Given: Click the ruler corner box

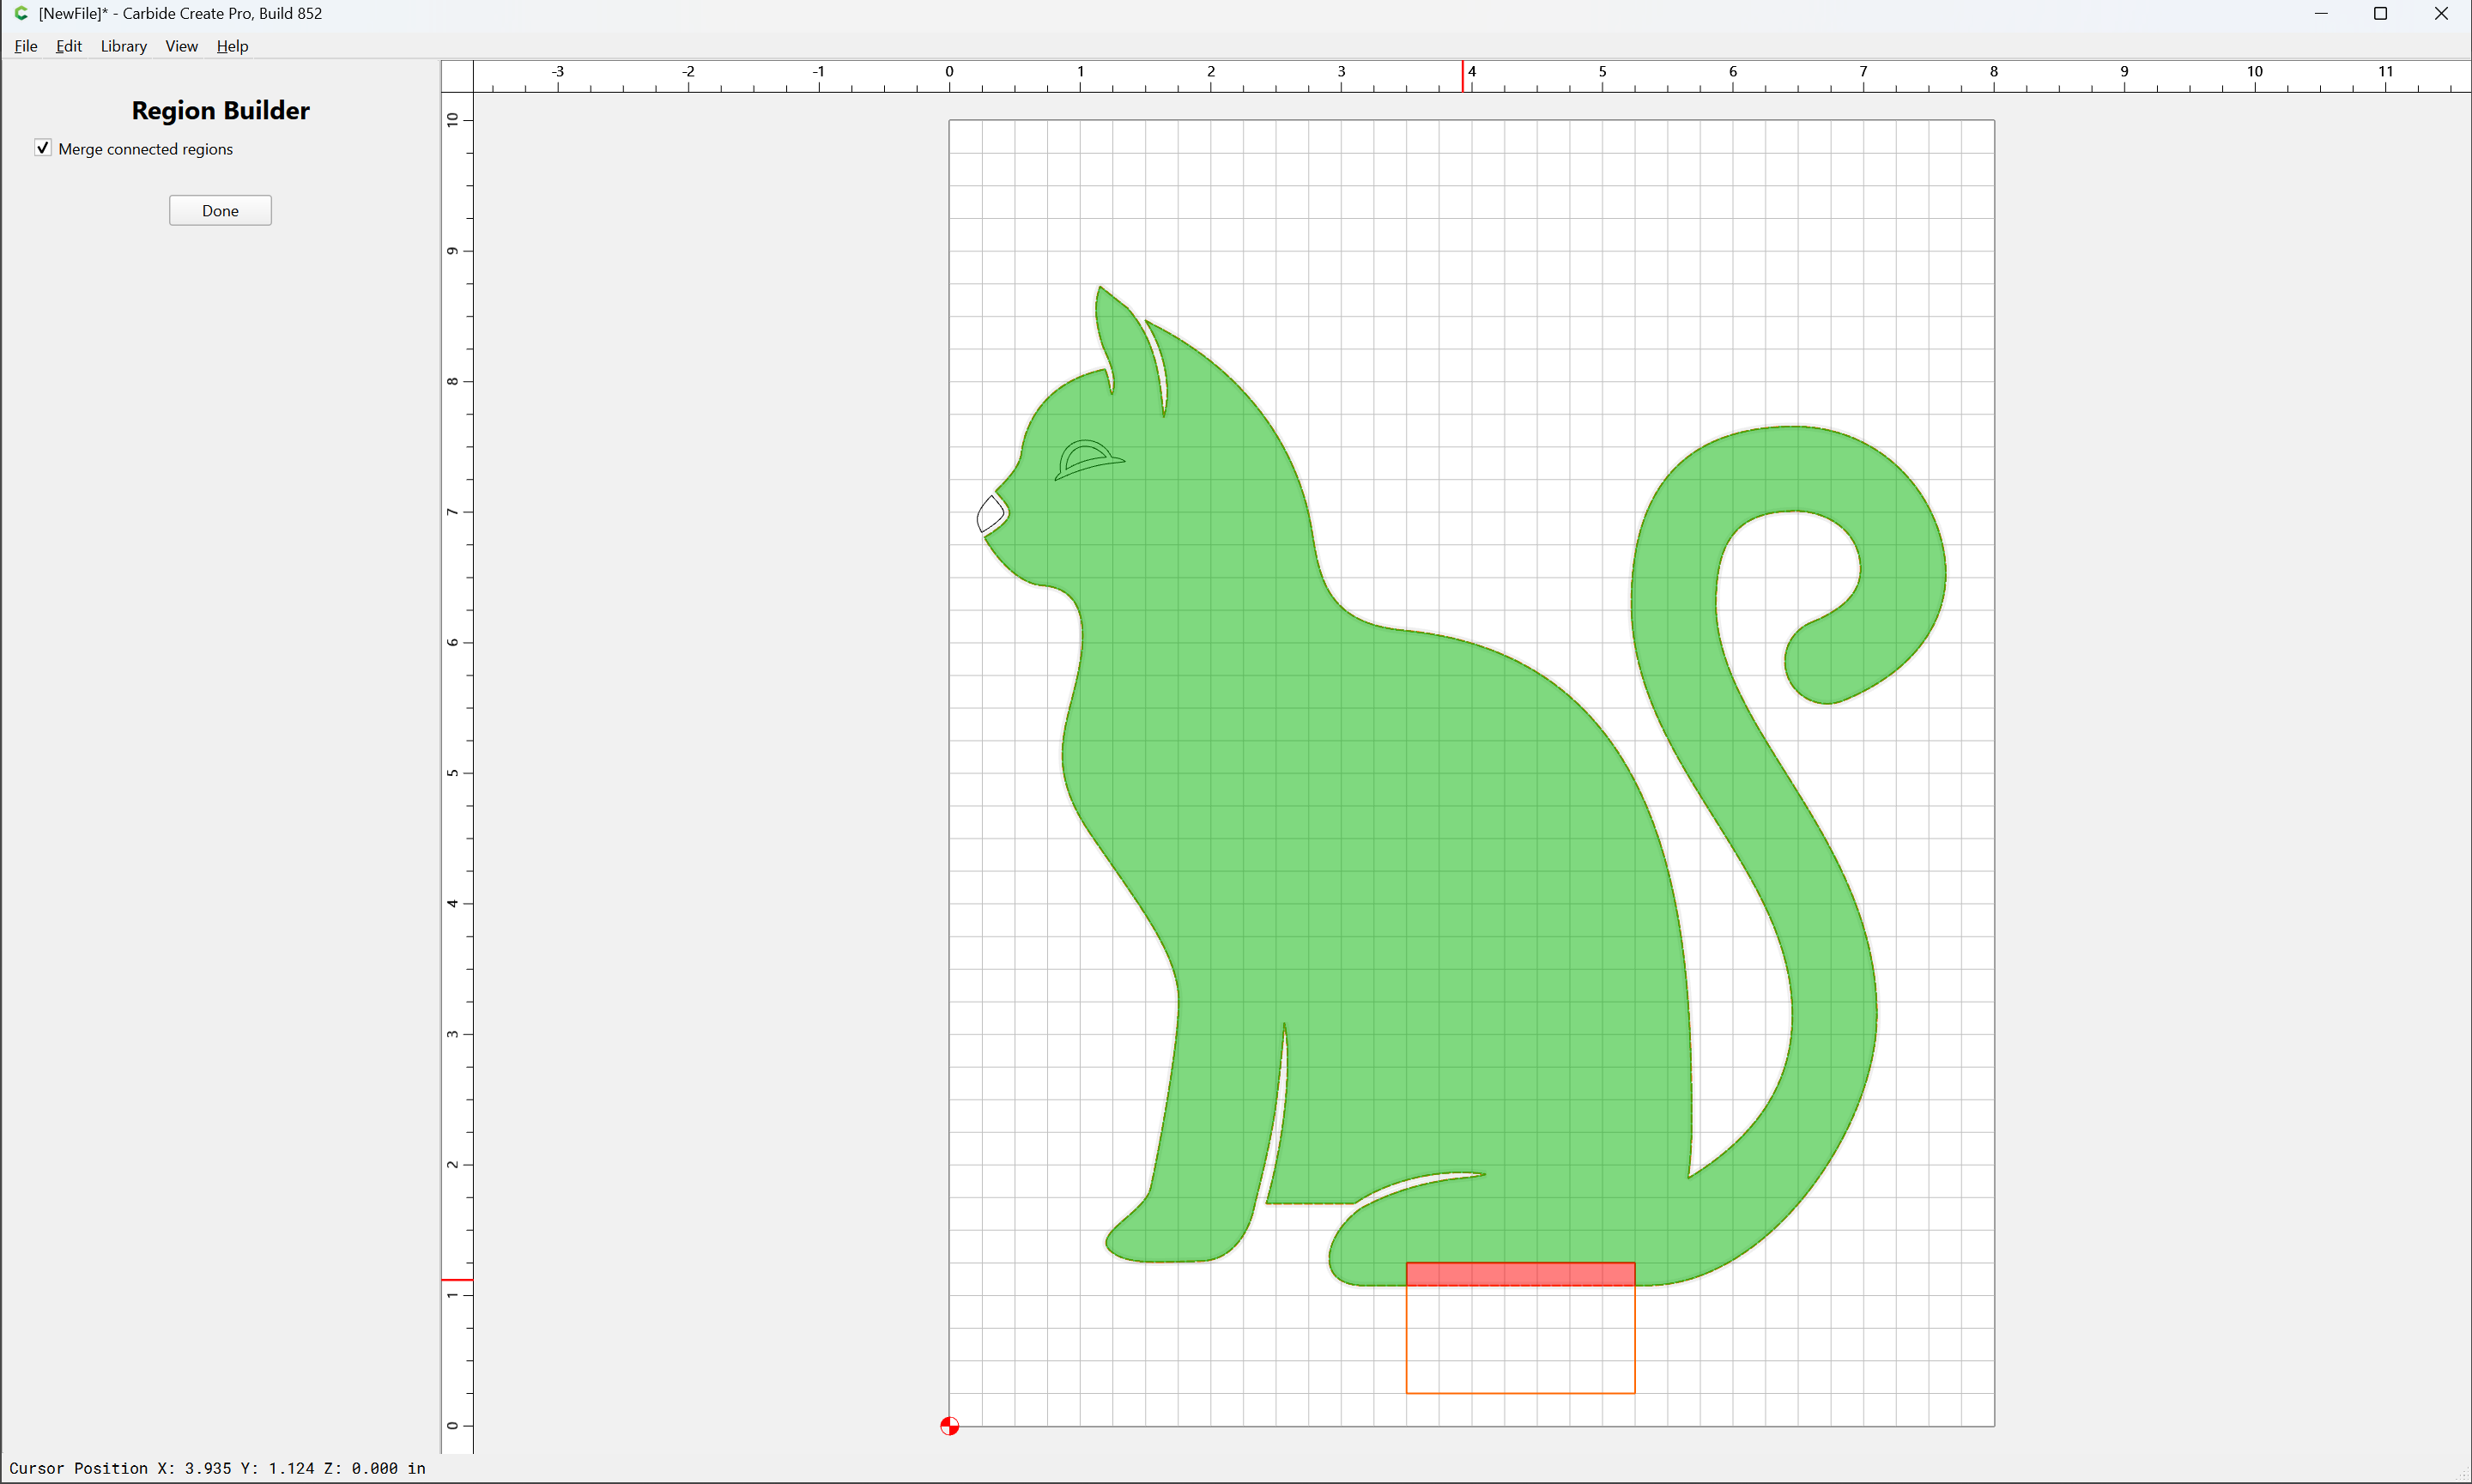Looking at the screenshot, I should tap(457, 76).
